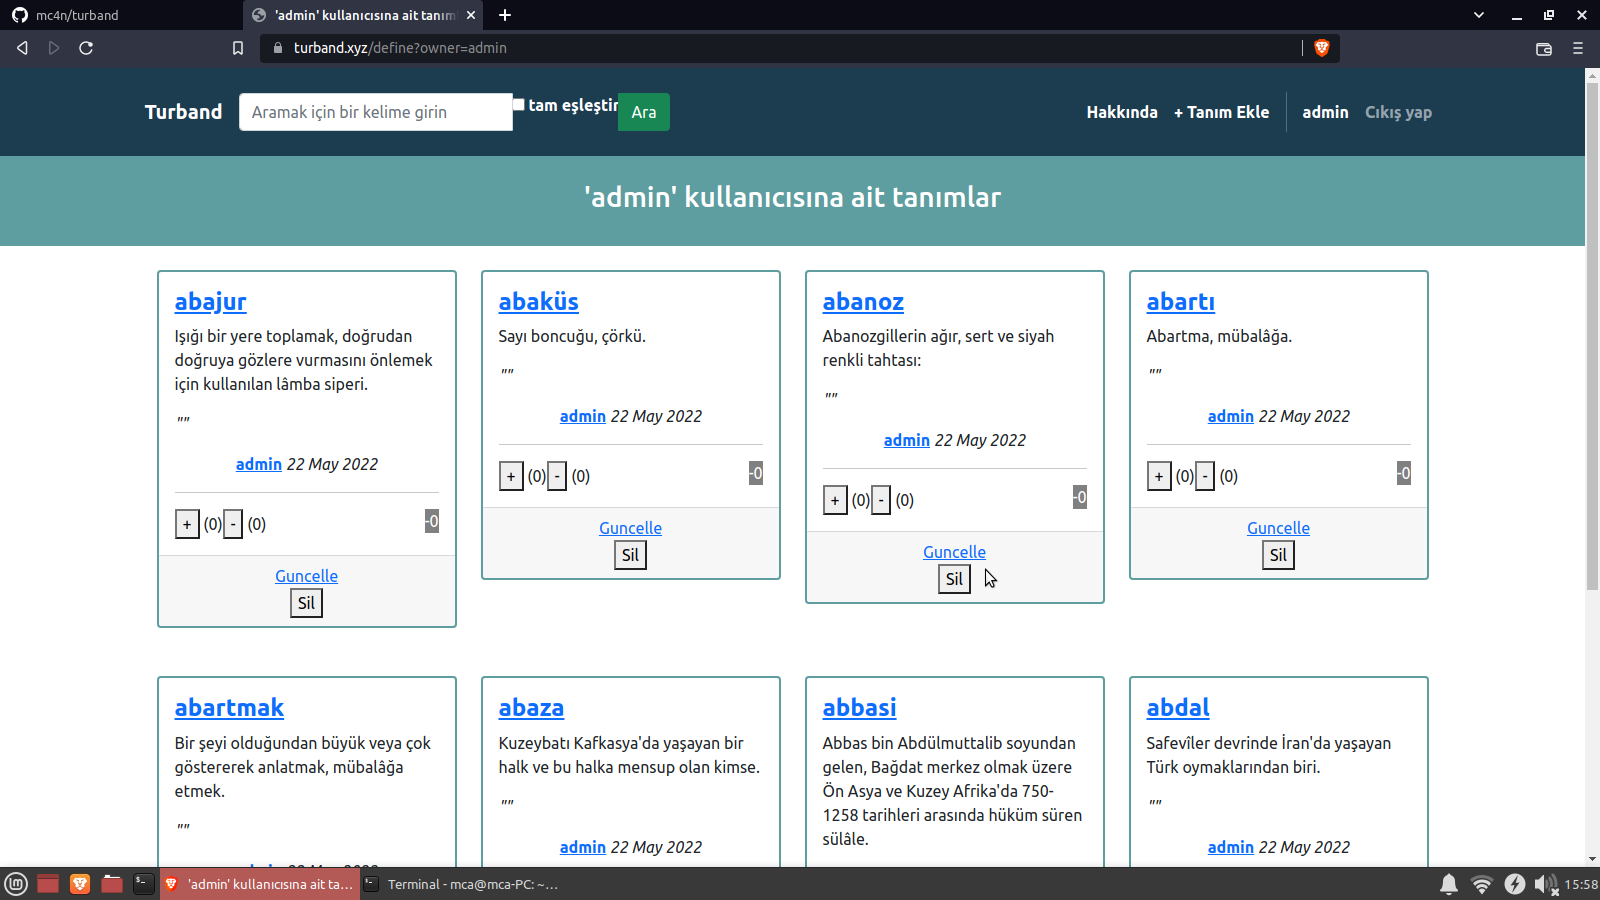
Task: Open admin author link on abaküs card
Action: (583, 416)
